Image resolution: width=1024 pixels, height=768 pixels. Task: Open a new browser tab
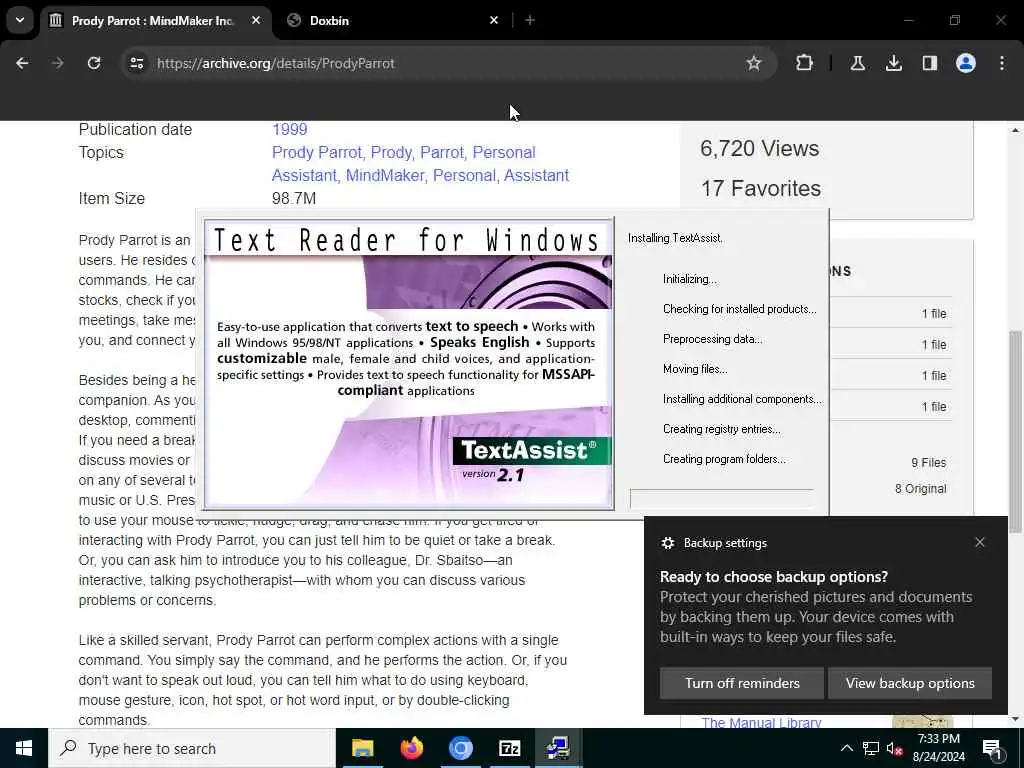pyautogui.click(x=530, y=20)
